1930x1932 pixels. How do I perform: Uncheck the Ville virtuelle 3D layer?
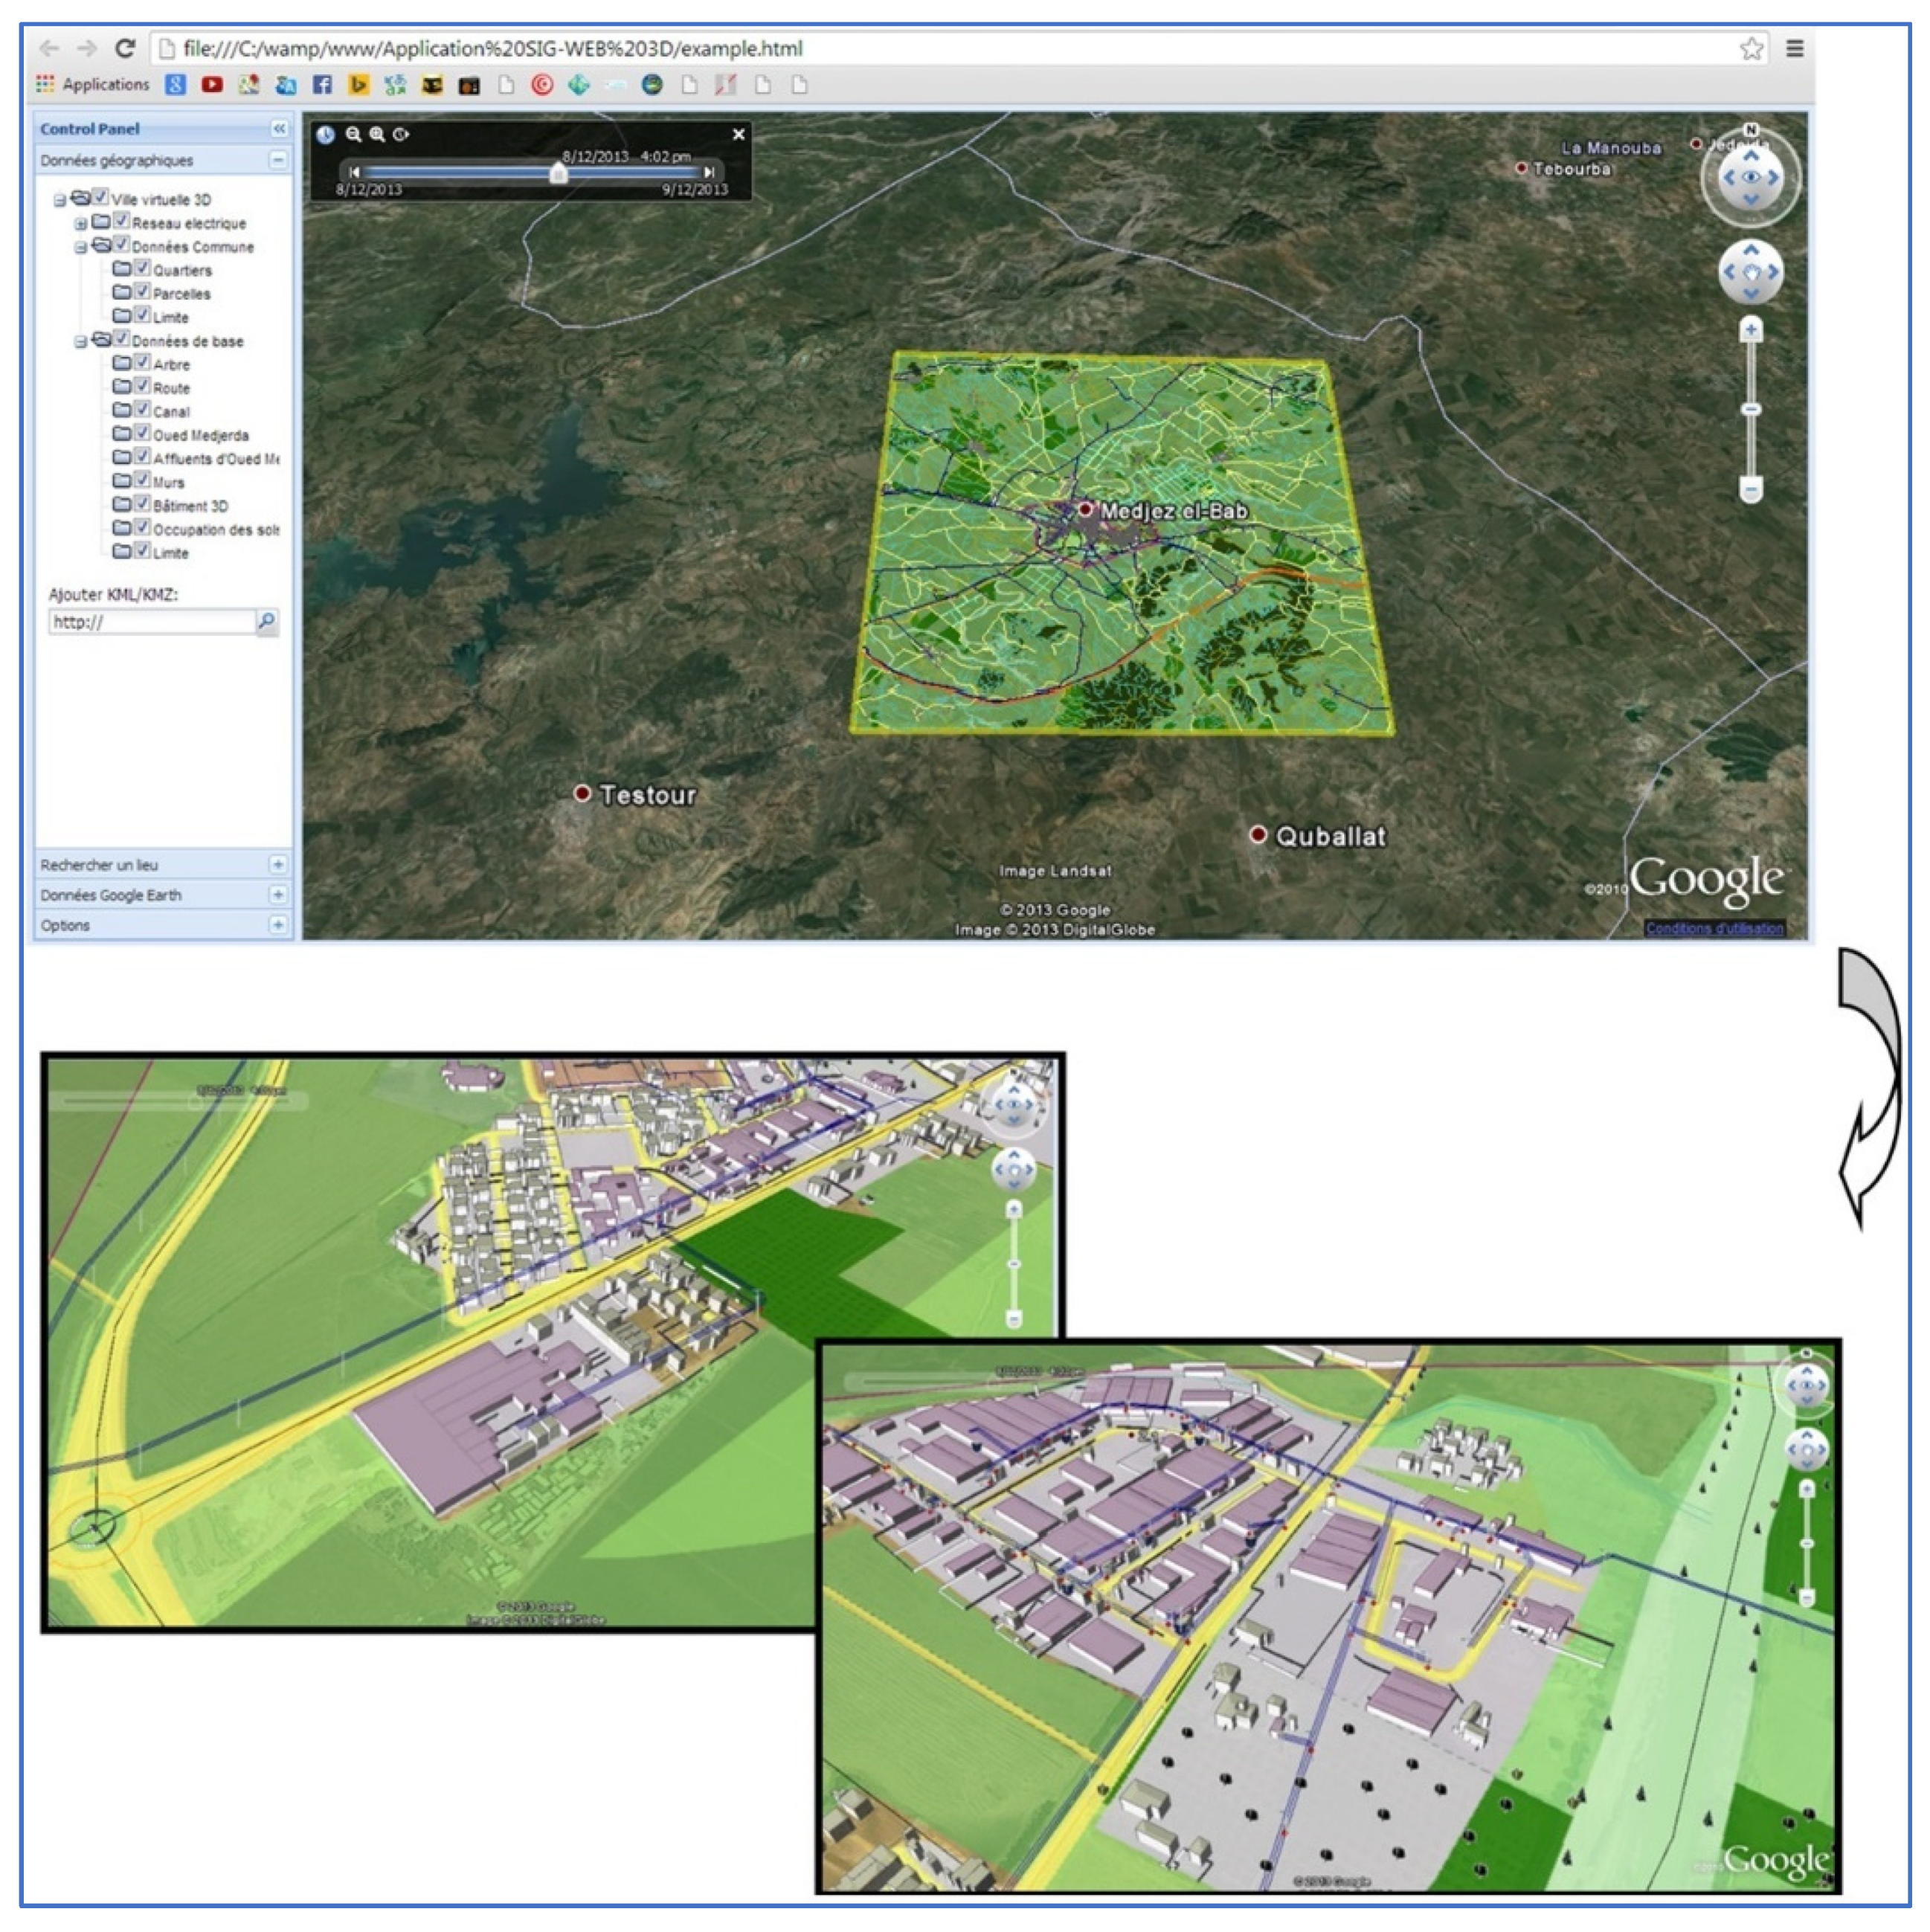pyautogui.click(x=100, y=197)
